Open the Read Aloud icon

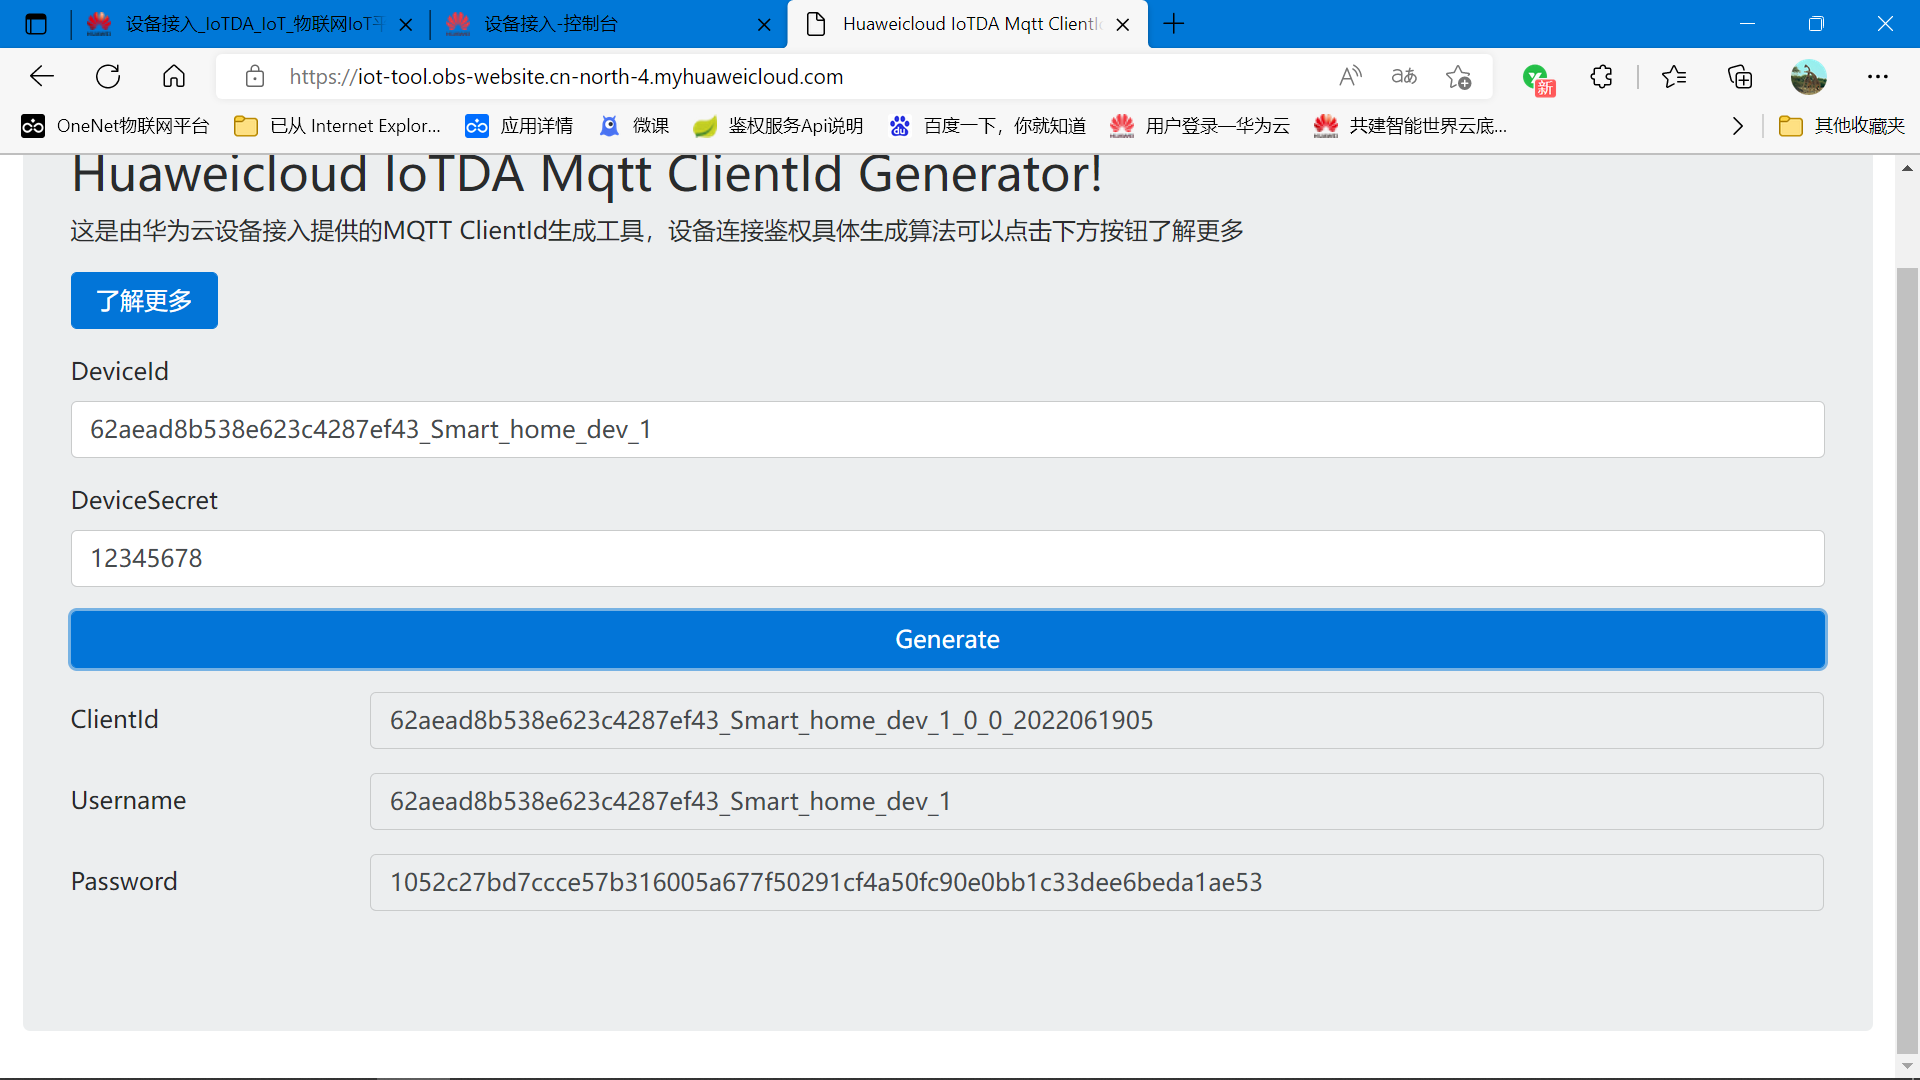coord(1350,76)
